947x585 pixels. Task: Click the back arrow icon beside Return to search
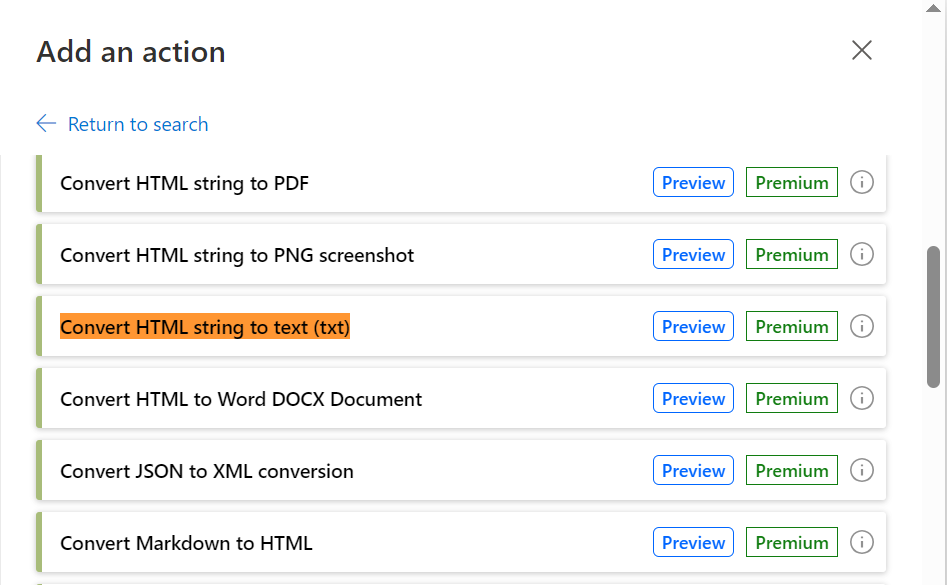click(x=46, y=123)
